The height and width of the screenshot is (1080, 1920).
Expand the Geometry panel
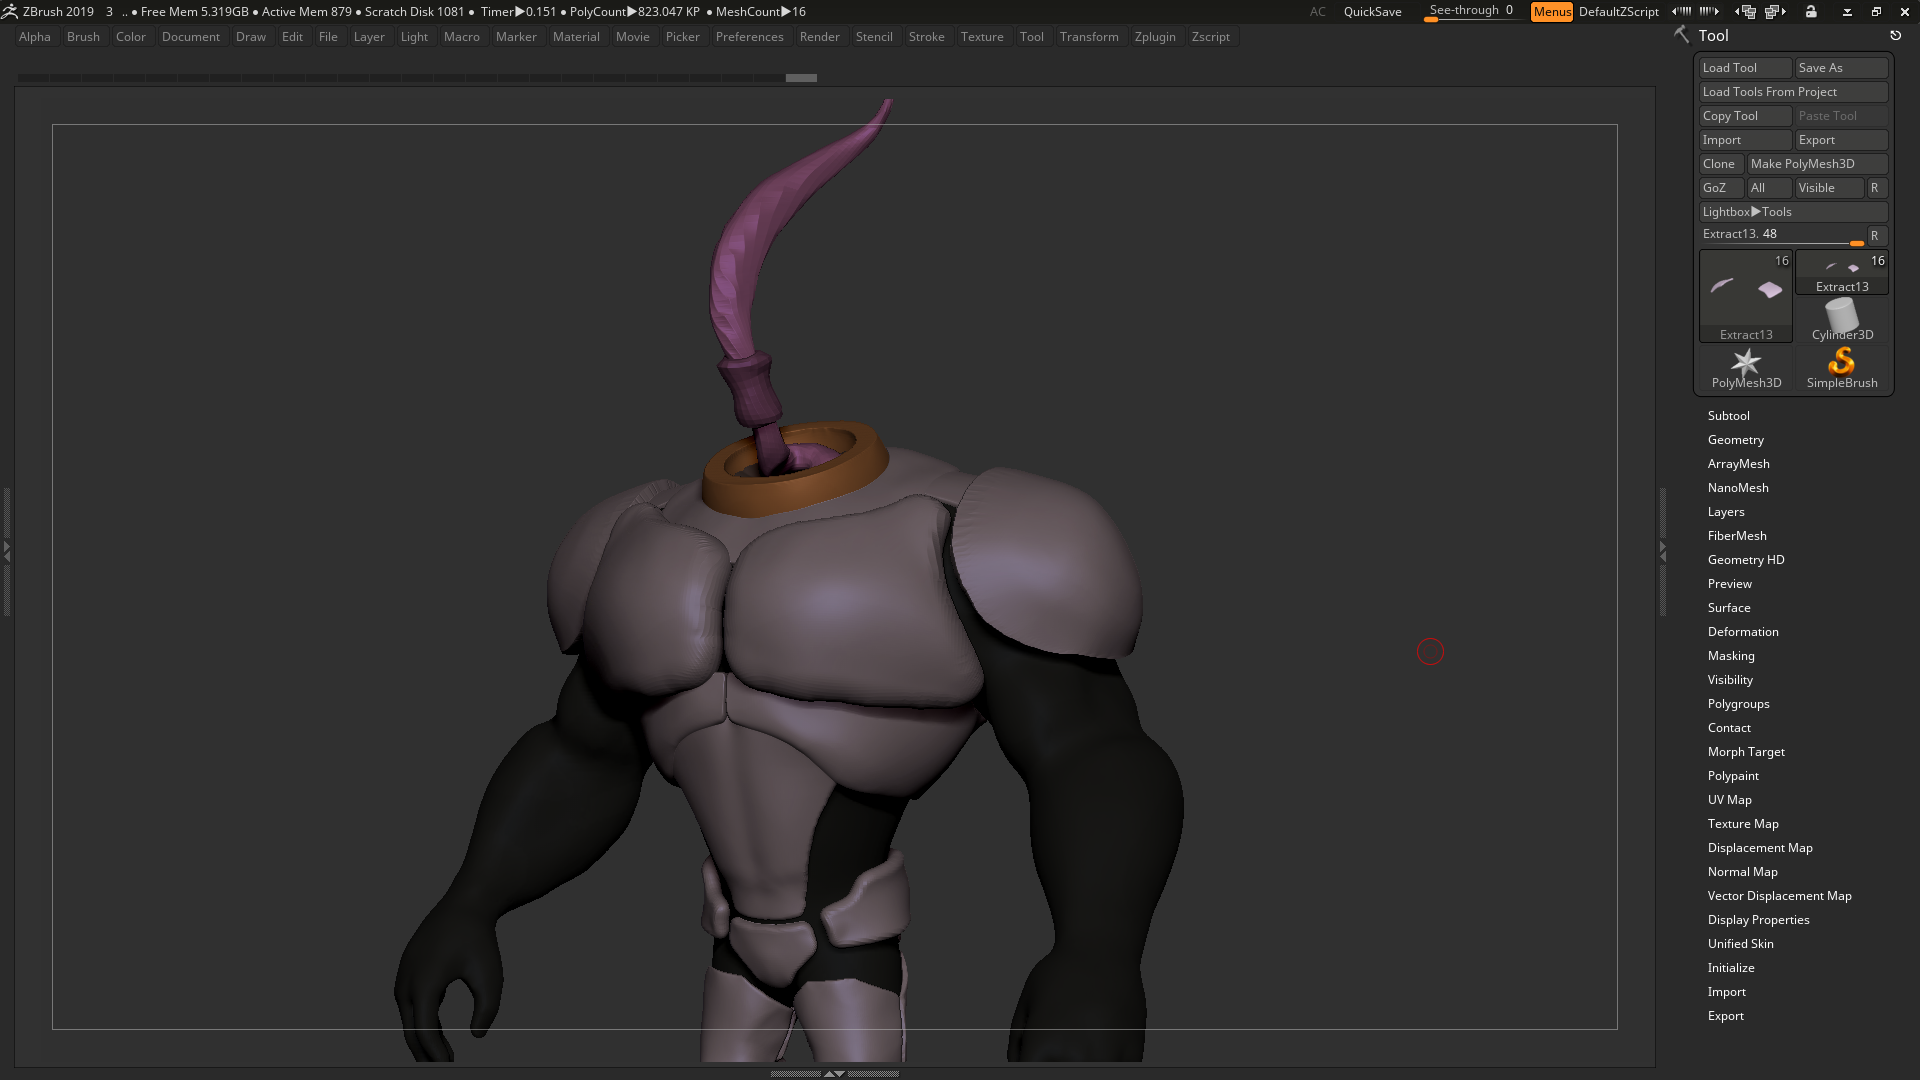click(x=1735, y=439)
